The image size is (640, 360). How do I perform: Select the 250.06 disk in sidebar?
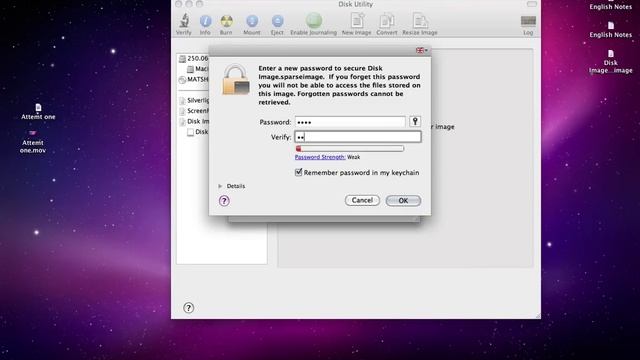tap(193, 58)
